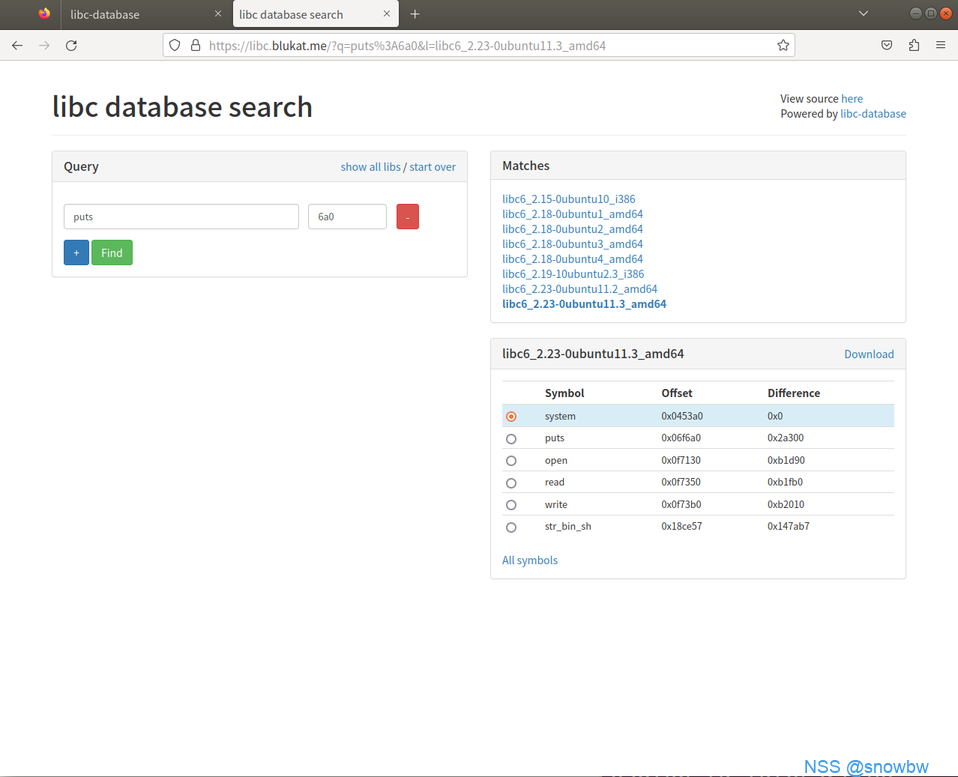View All symbols for this libc

(x=529, y=560)
